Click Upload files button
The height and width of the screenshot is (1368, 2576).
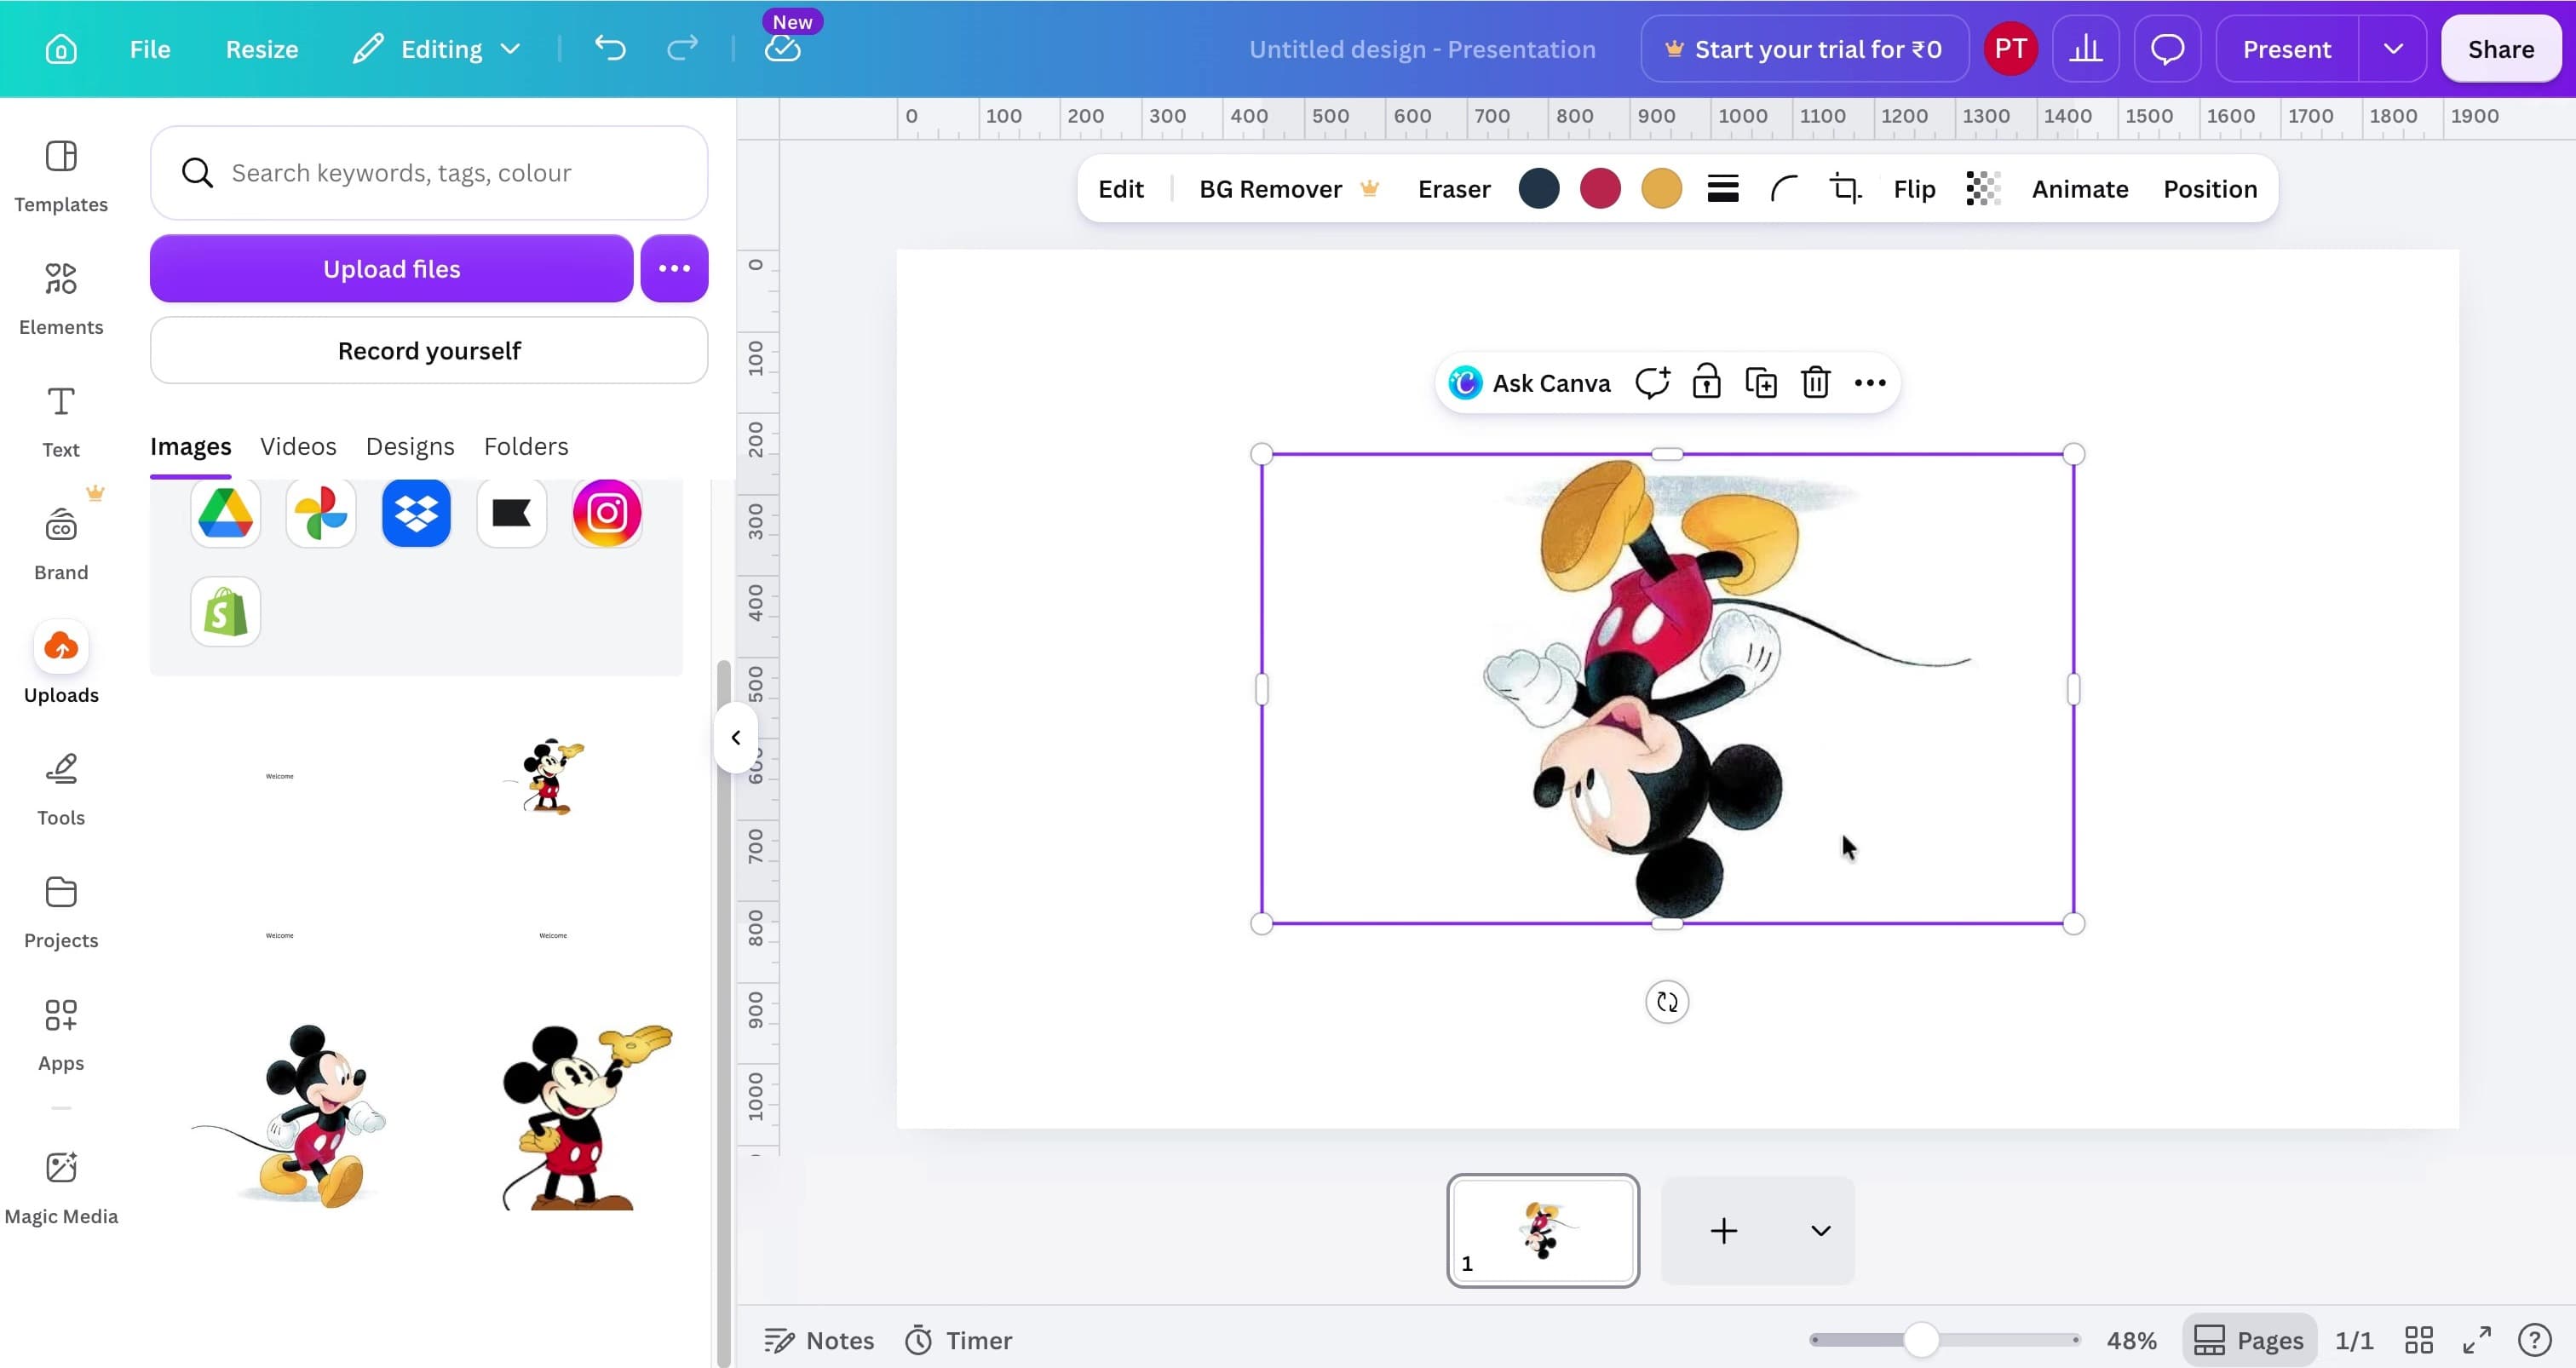tap(391, 268)
